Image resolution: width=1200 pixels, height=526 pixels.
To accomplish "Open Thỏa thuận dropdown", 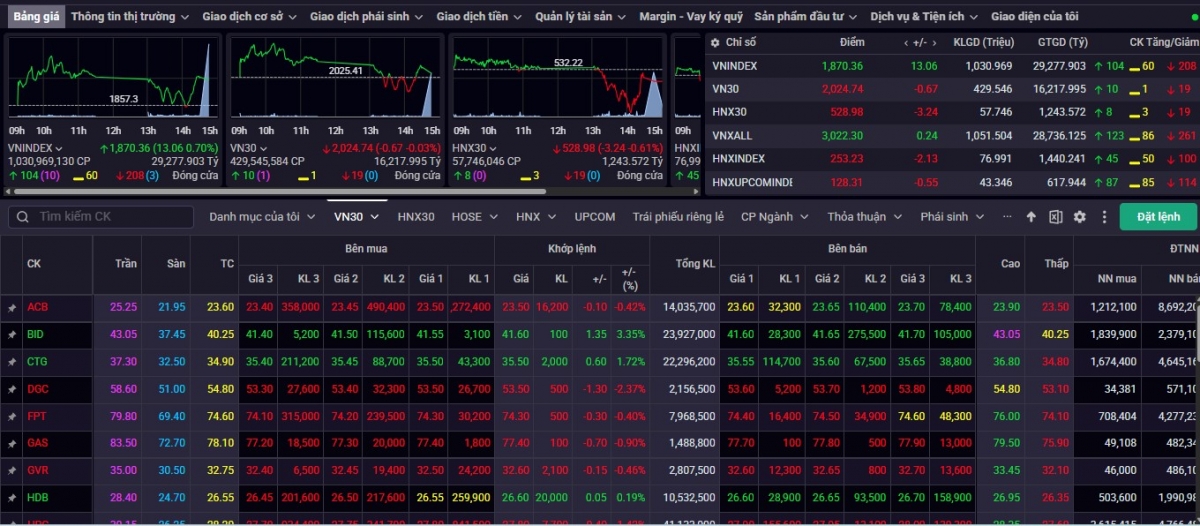I will 864,217.
